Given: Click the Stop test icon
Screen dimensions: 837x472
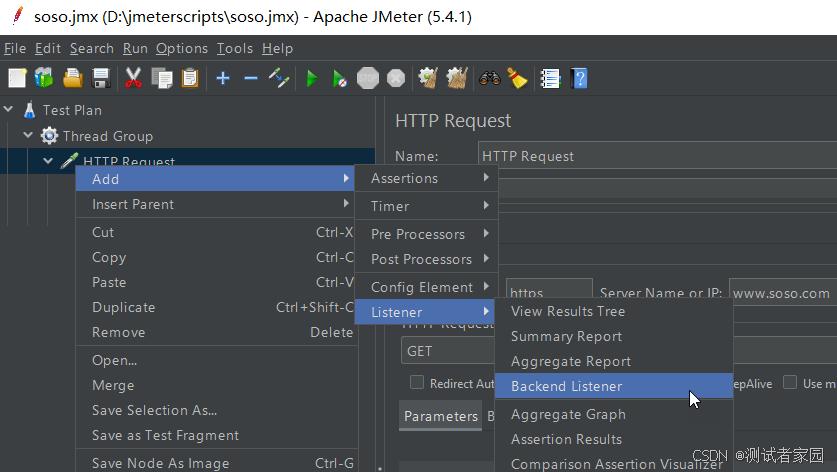Looking at the screenshot, I should tap(368, 78).
